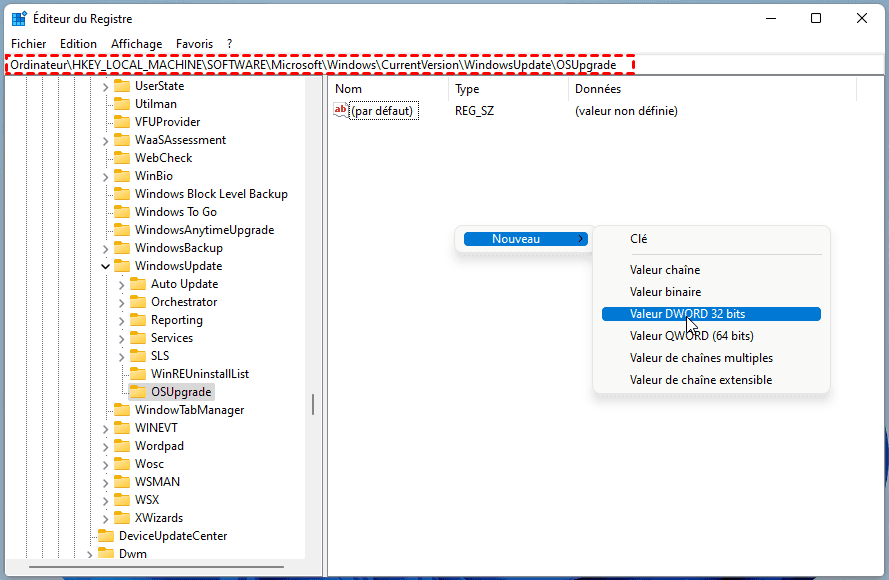This screenshot has width=889, height=580.
Task: Click the XWizards folder icon
Action: pyautogui.click(x=122, y=518)
